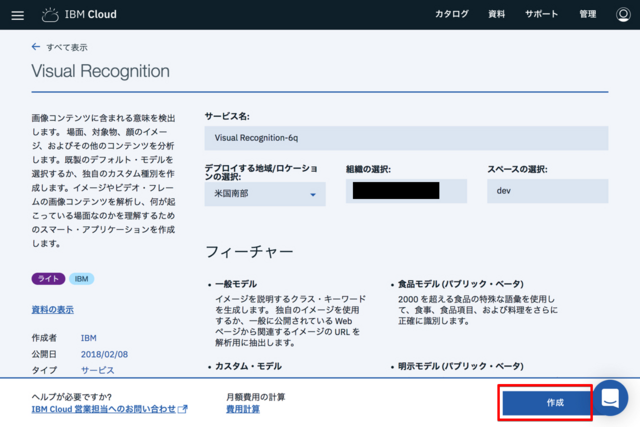This screenshot has width=640, height=427.
Task: Open the chat support bubble icon
Action: pyautogui.click(x=610, y=398)
